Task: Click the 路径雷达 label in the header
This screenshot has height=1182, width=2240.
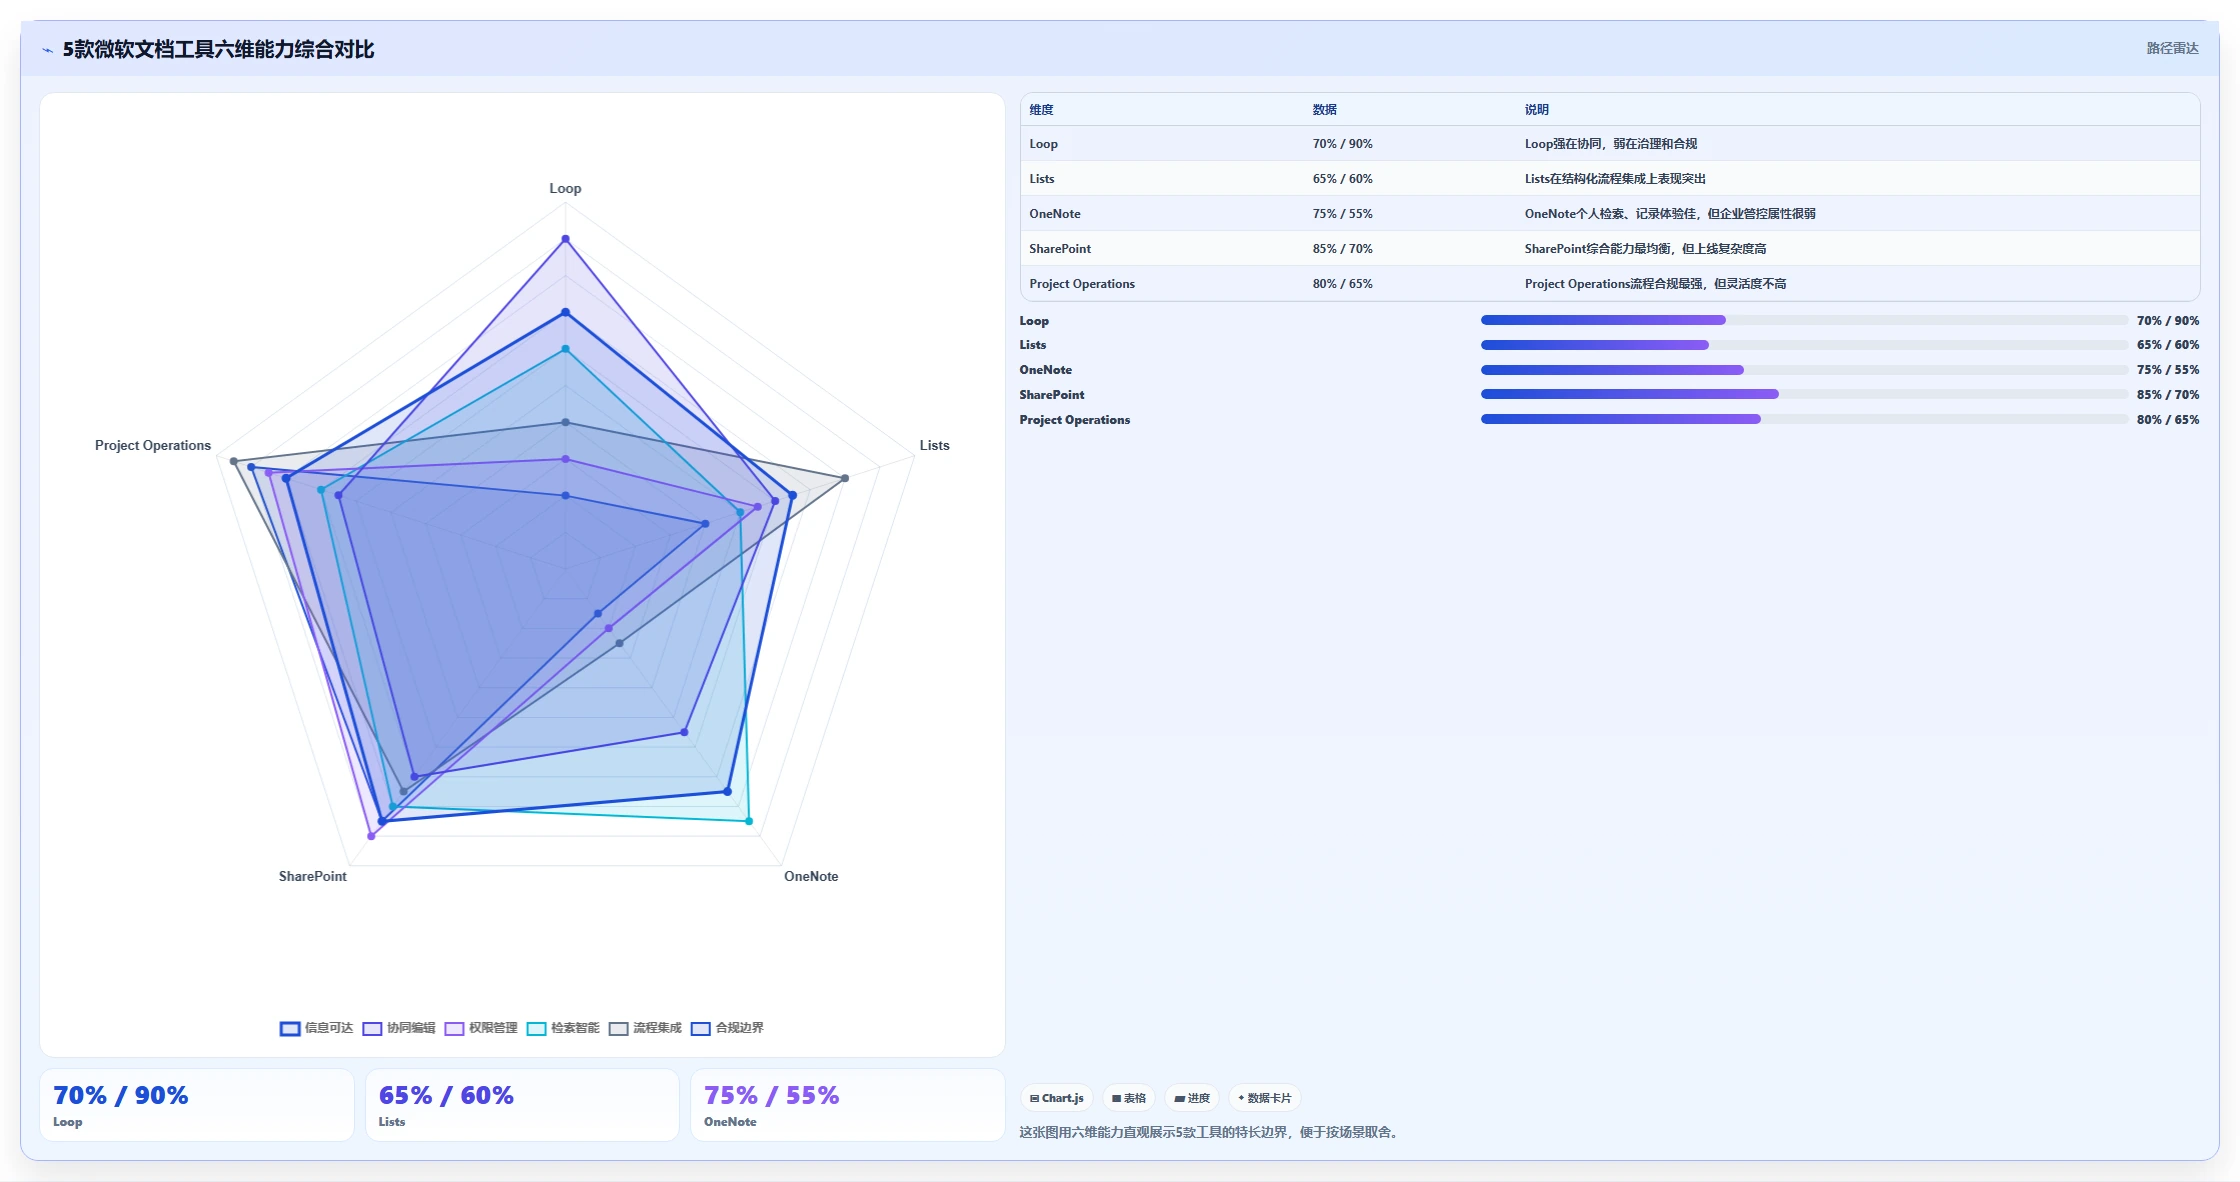Action: tap(2172, 48)
